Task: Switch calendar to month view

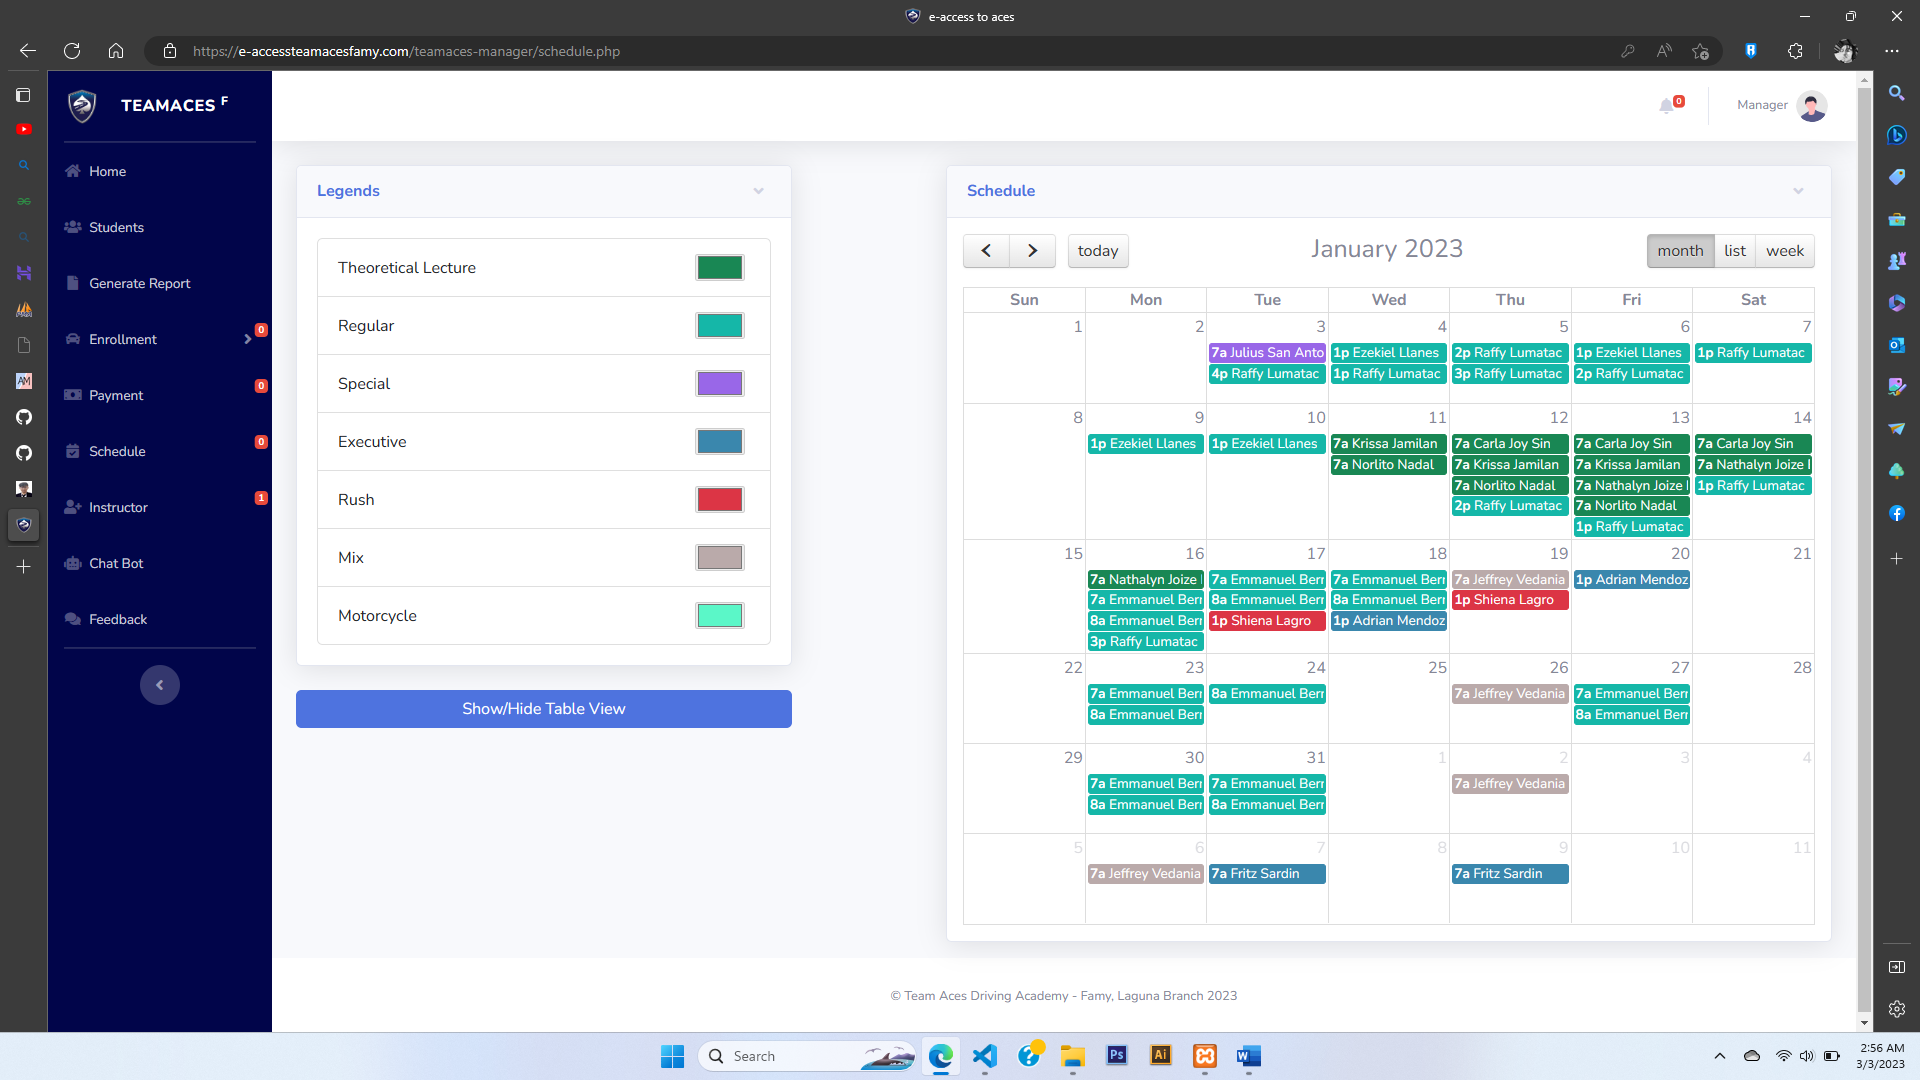Action: tap(1680, 251)
